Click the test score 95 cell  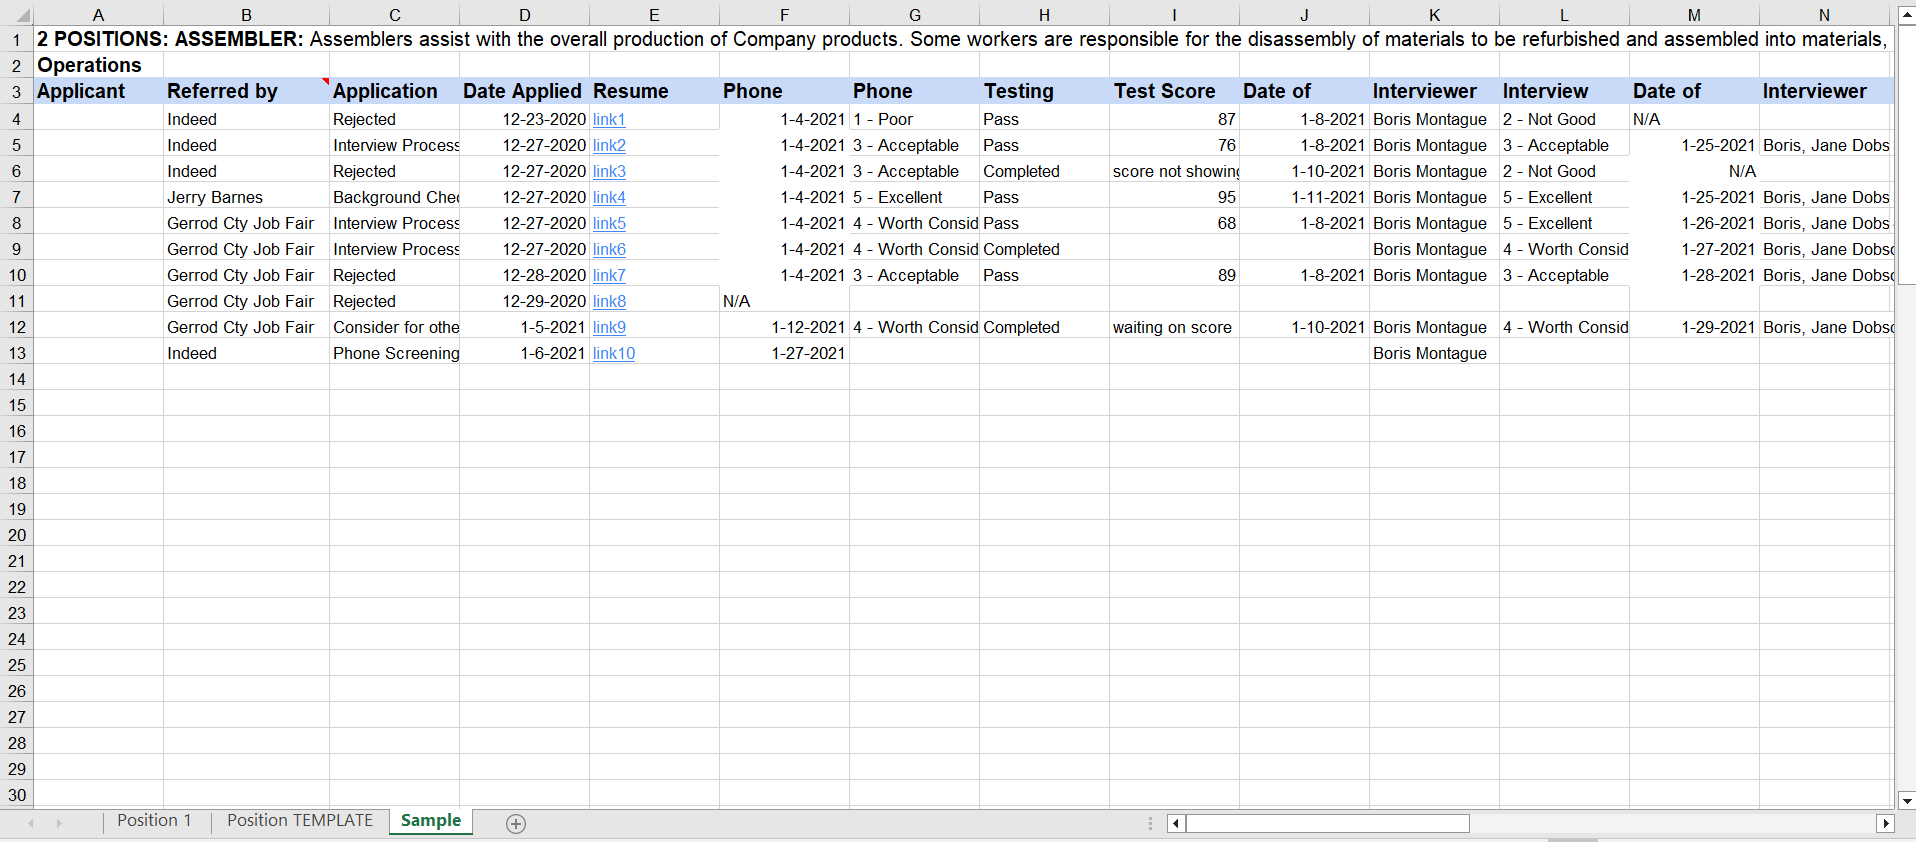click(x=1174, y=197)
